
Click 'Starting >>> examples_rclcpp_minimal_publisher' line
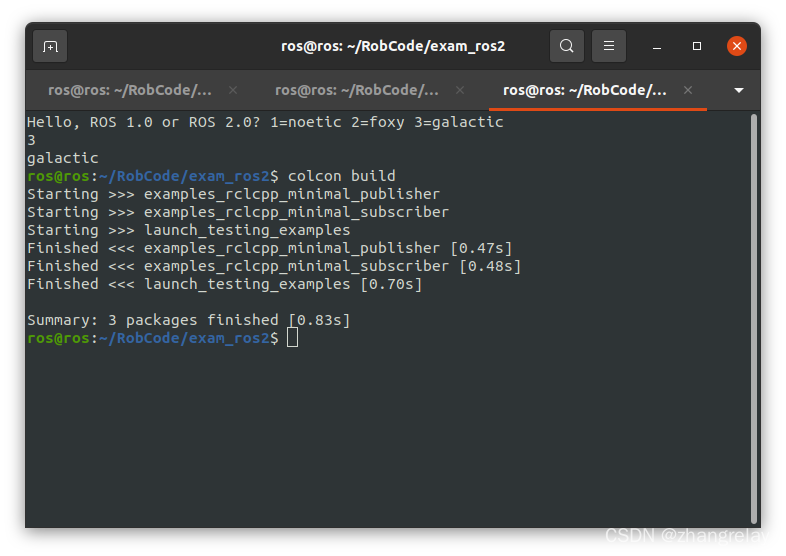pos(234,194)
